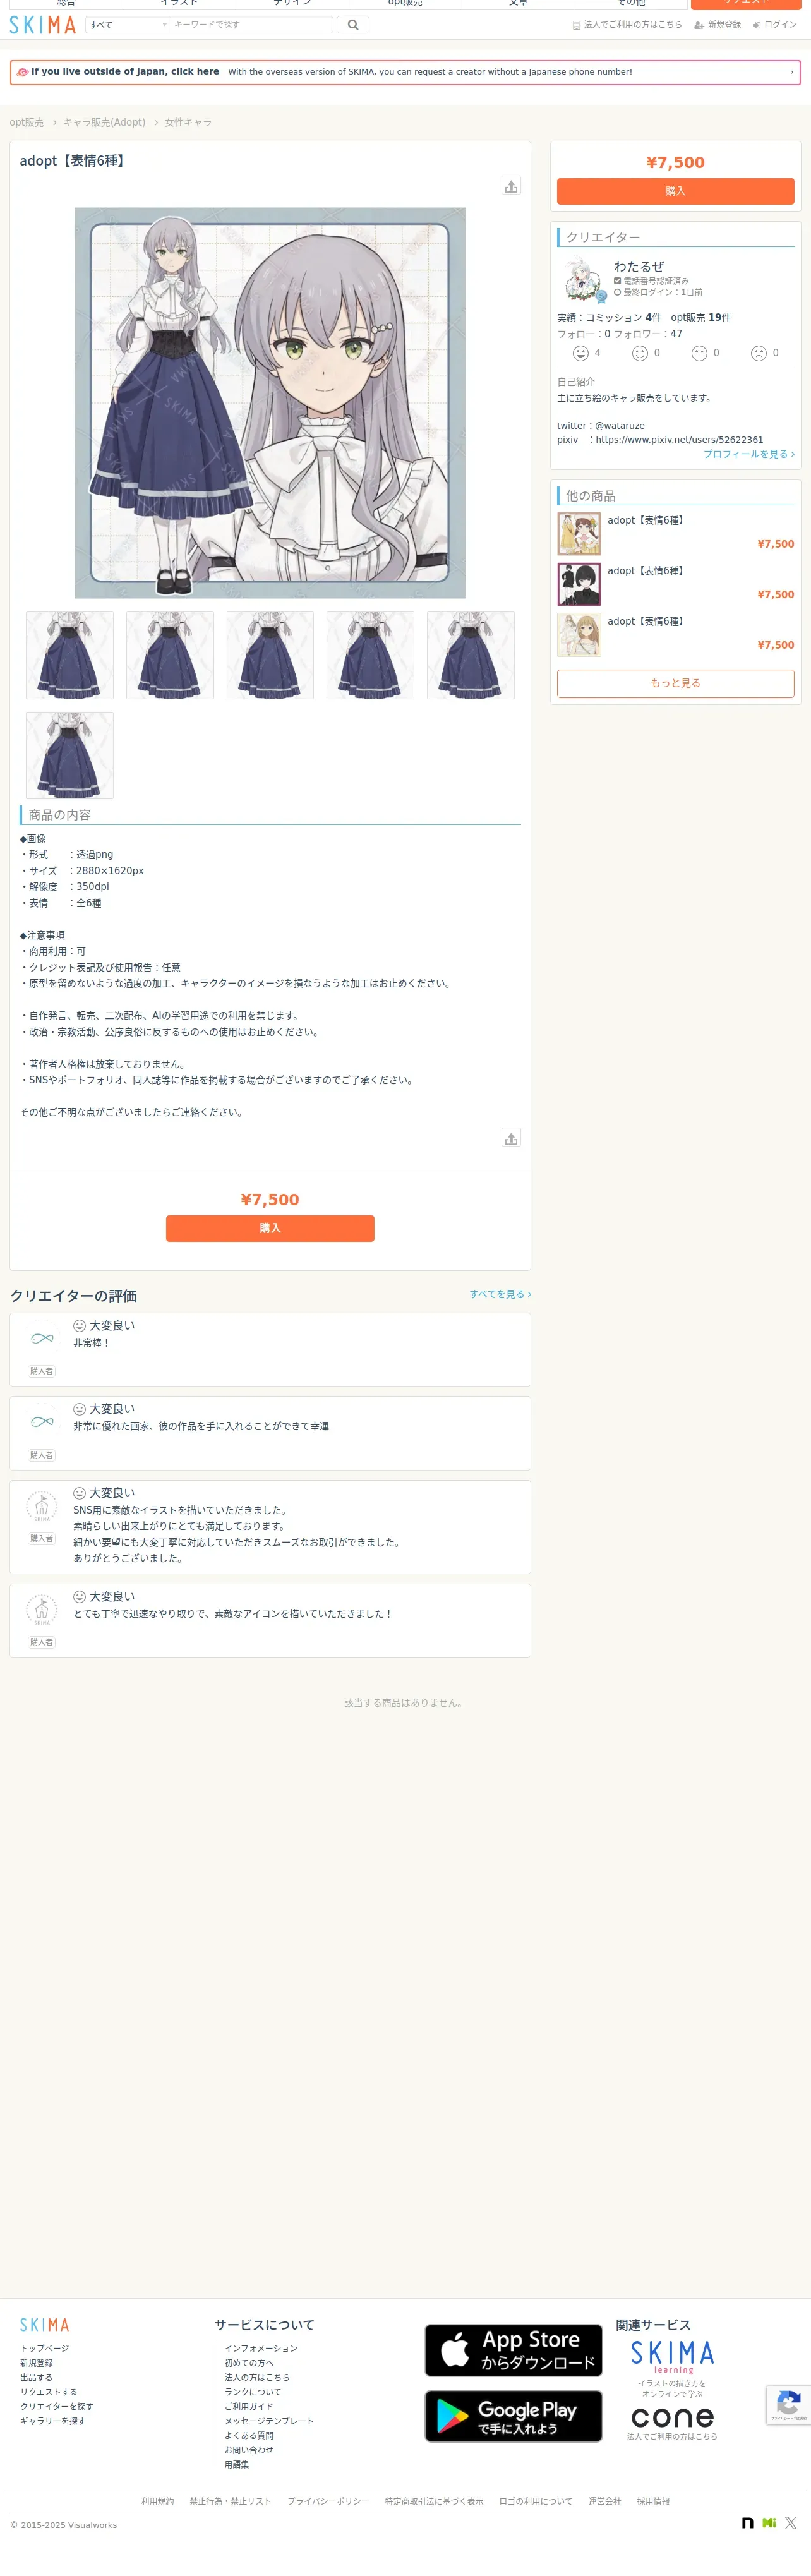
Task: Go to opt販売 breadcrumb
Action: 27,122
